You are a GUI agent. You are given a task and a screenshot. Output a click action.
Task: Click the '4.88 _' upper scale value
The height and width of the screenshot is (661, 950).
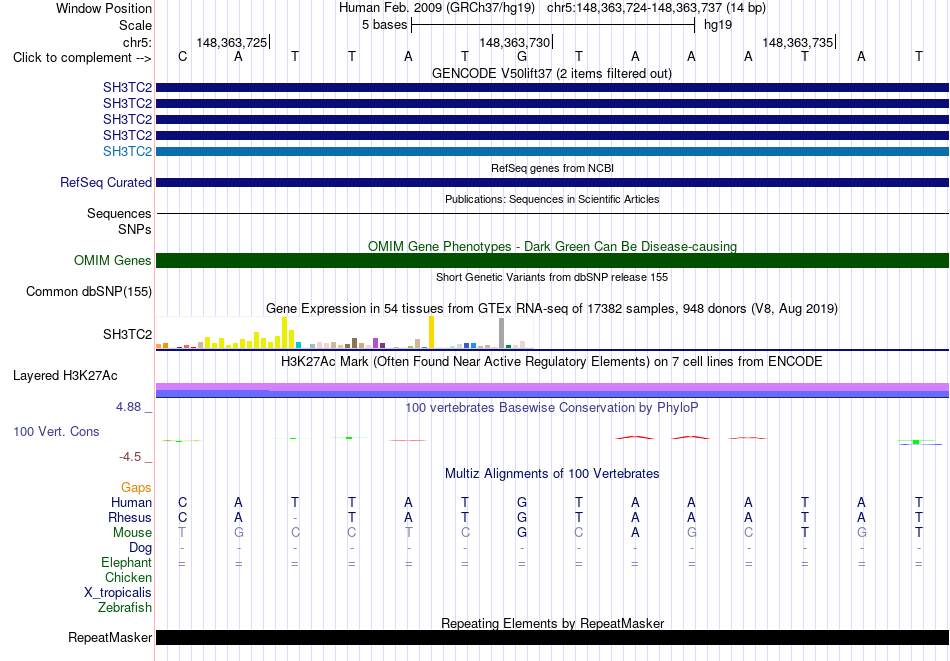(134, 407)
